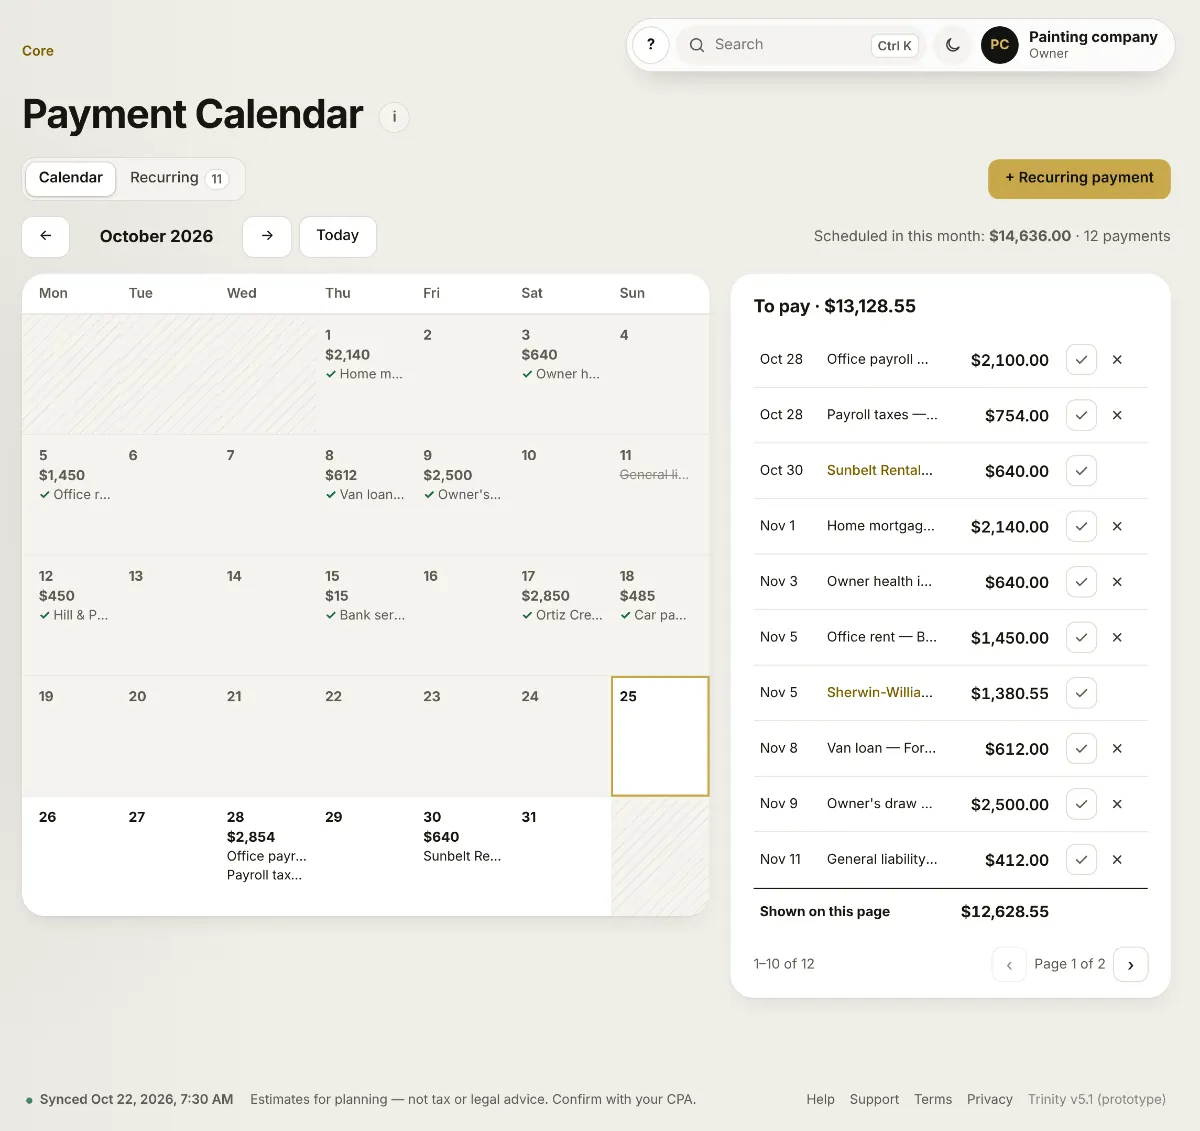Open the help question mark button
This screenshot has width=1200, height=1131.
click(x=651, y=45)
